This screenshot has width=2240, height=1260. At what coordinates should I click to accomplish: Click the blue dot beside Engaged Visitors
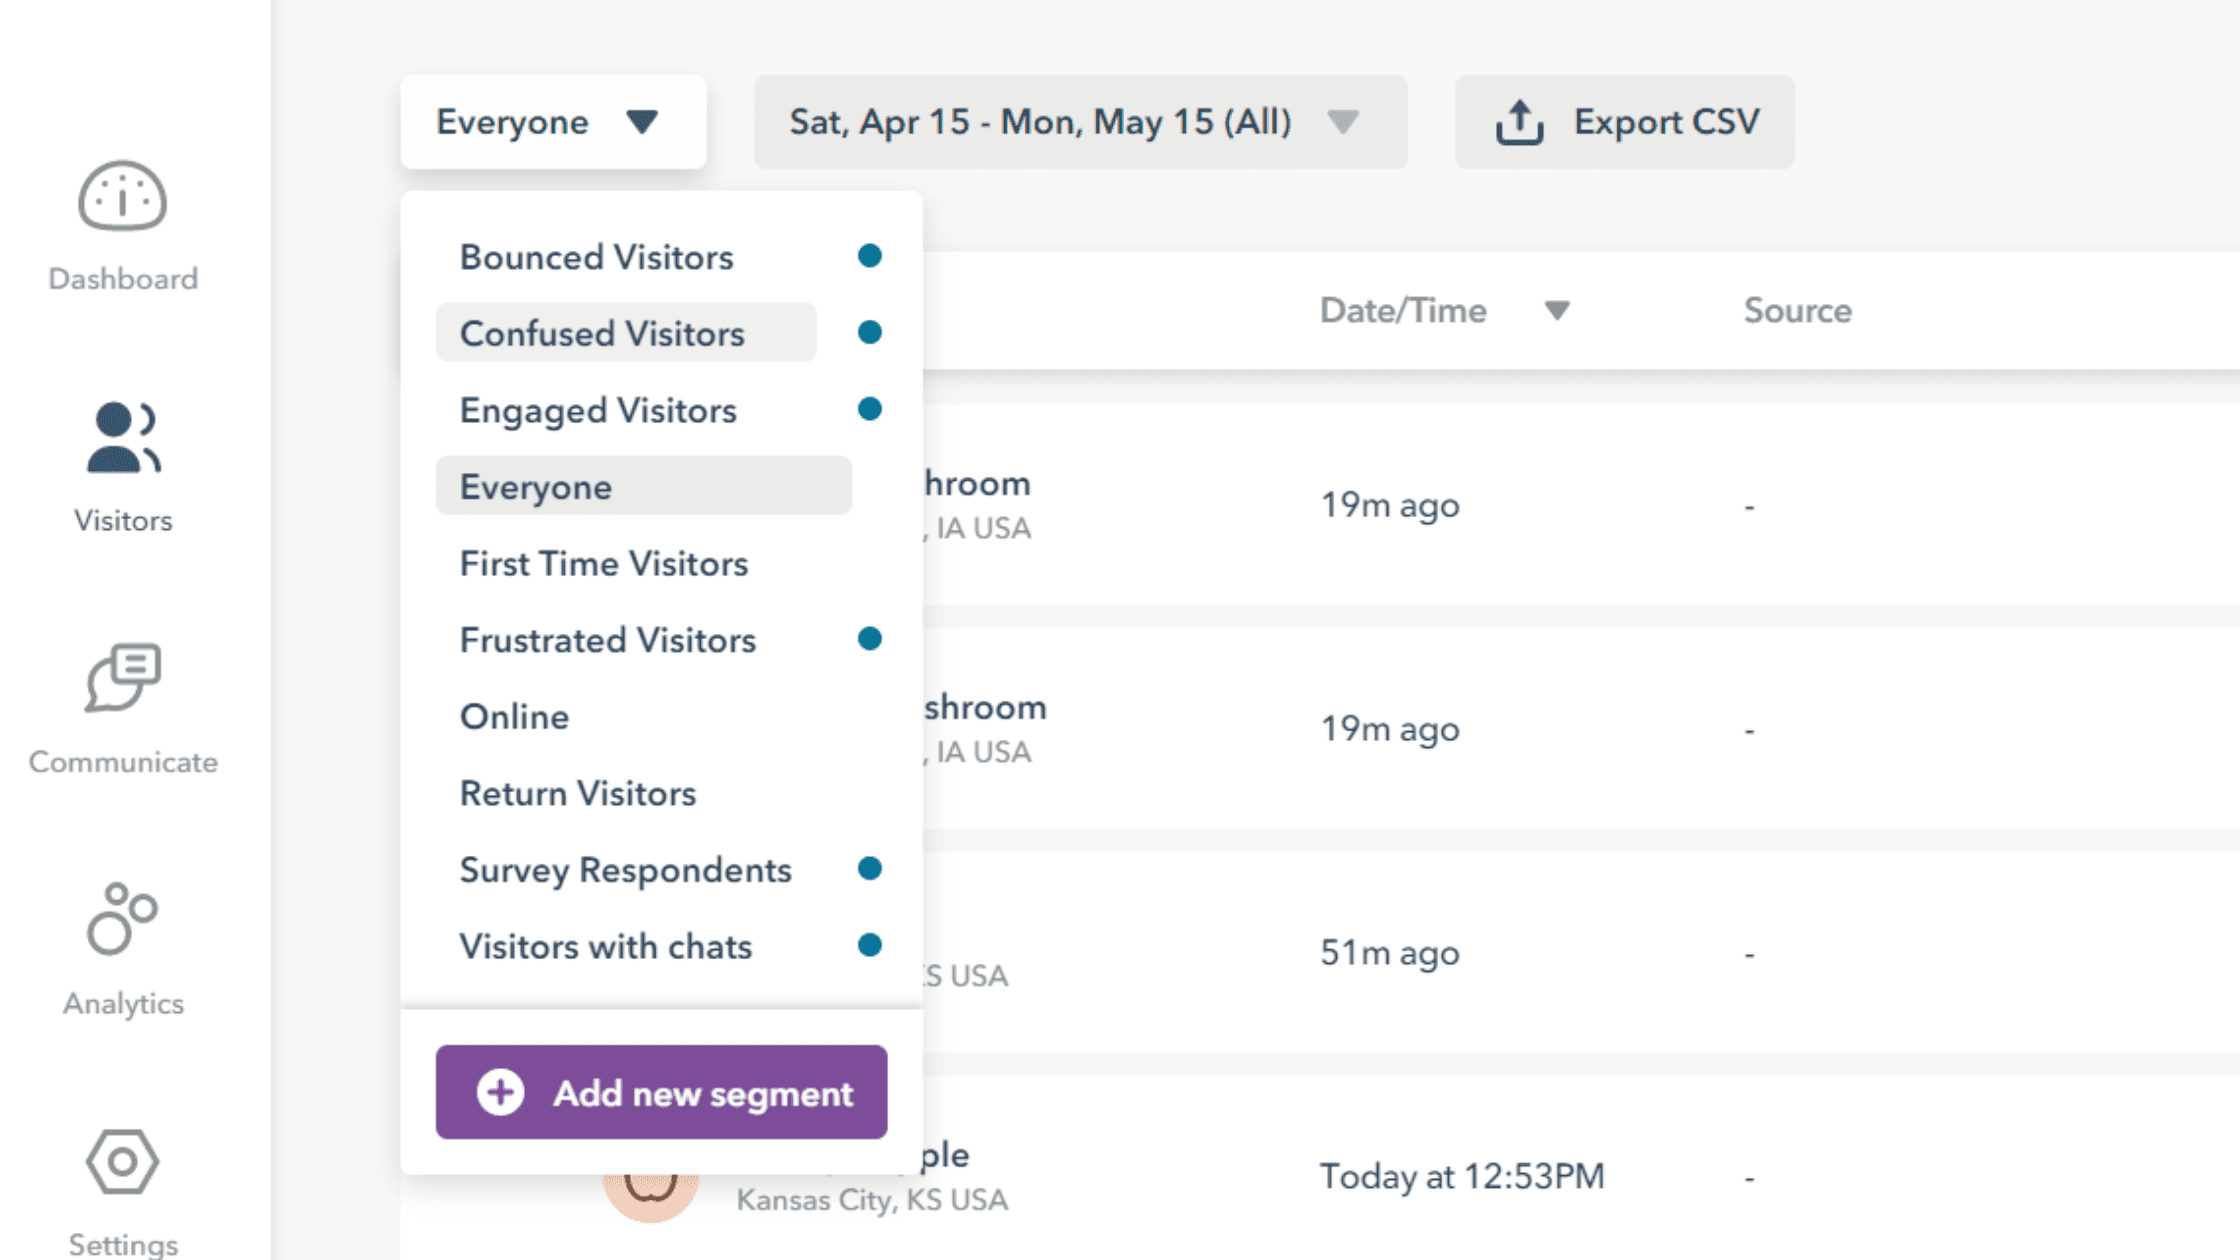click(x=870, y=409)
